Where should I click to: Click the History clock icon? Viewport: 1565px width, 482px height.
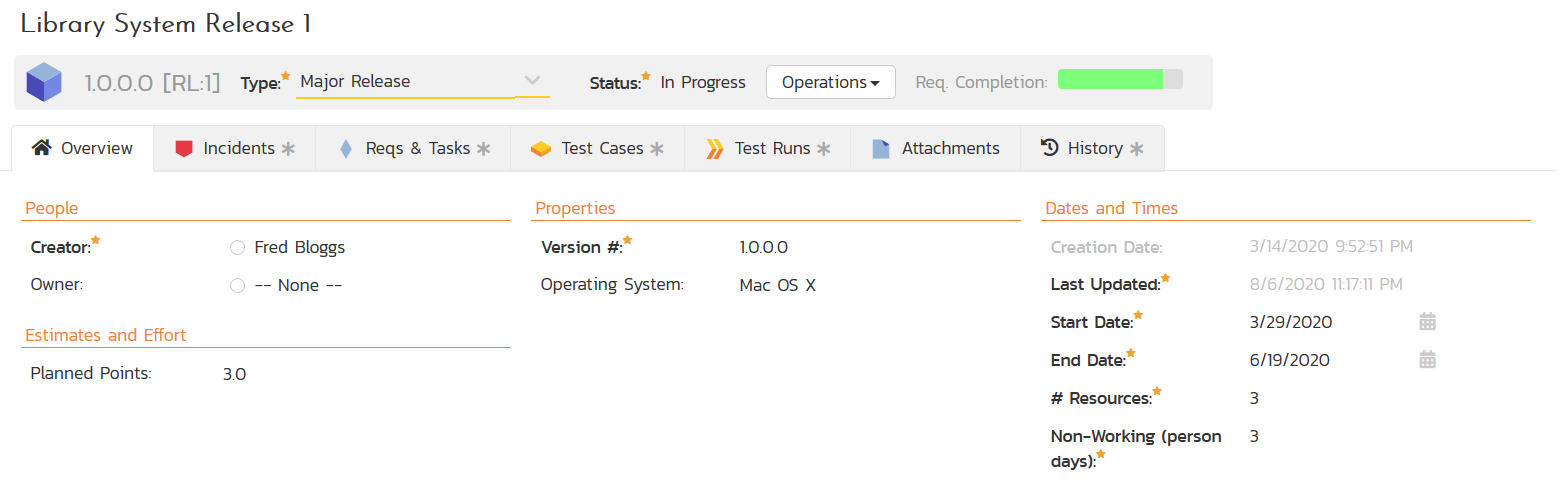pyautogui.click(x=1049, y=148)
